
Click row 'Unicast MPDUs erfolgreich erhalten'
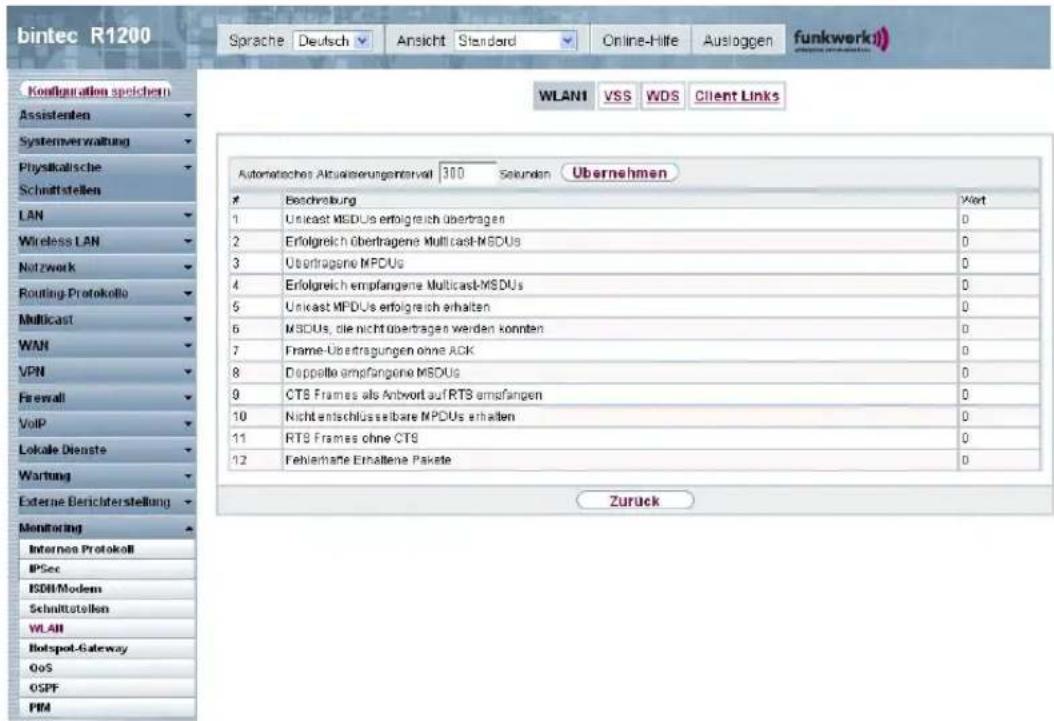[x=634, y=307]
